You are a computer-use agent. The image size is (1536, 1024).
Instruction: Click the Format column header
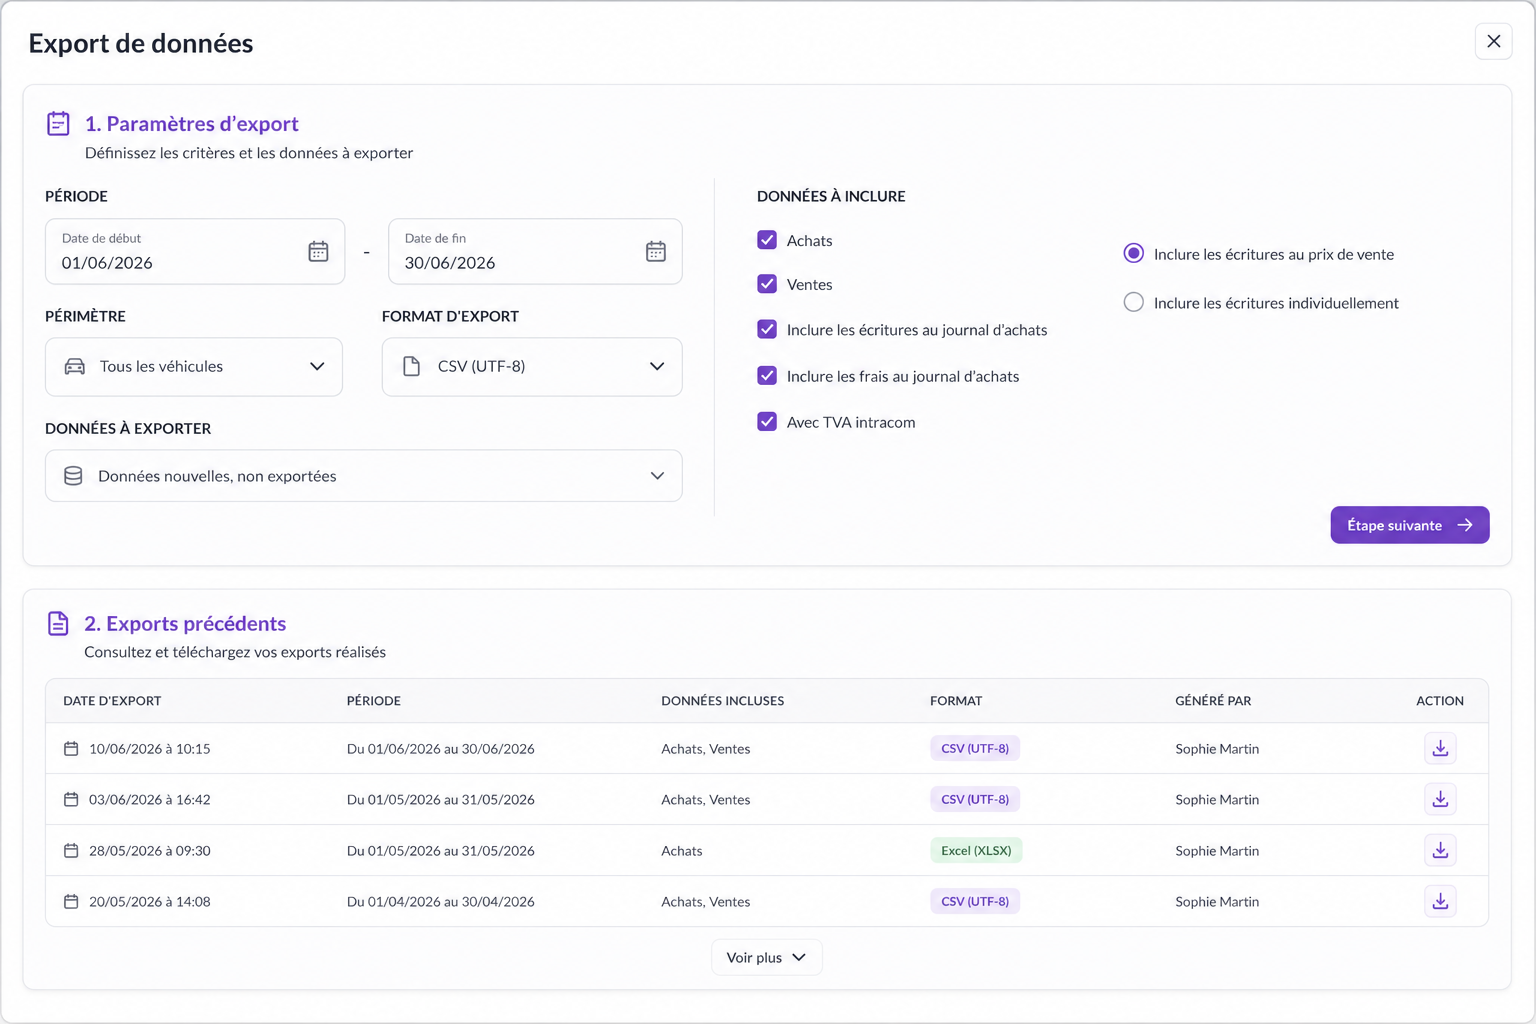956,701
